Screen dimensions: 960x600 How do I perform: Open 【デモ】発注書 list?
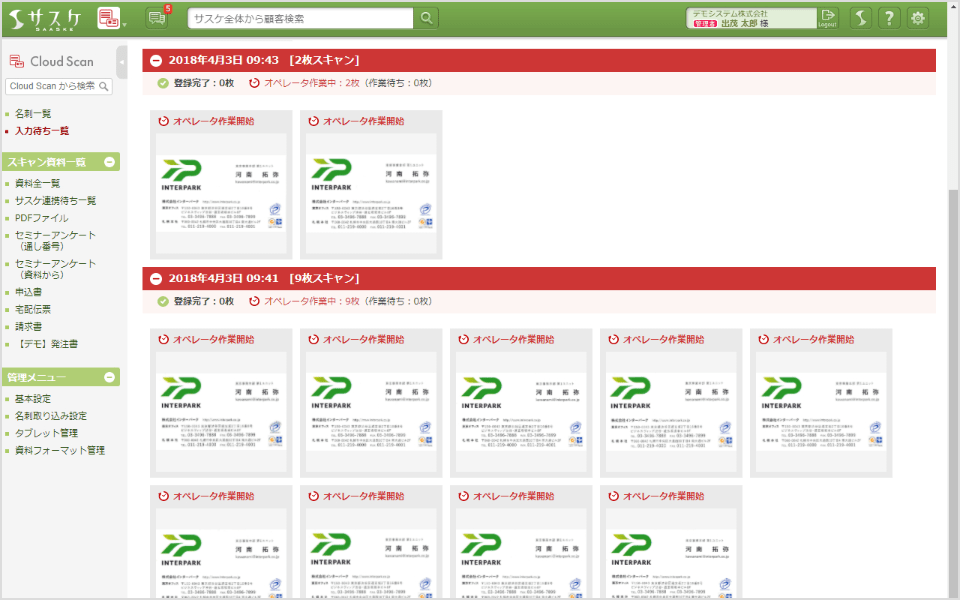47,343
